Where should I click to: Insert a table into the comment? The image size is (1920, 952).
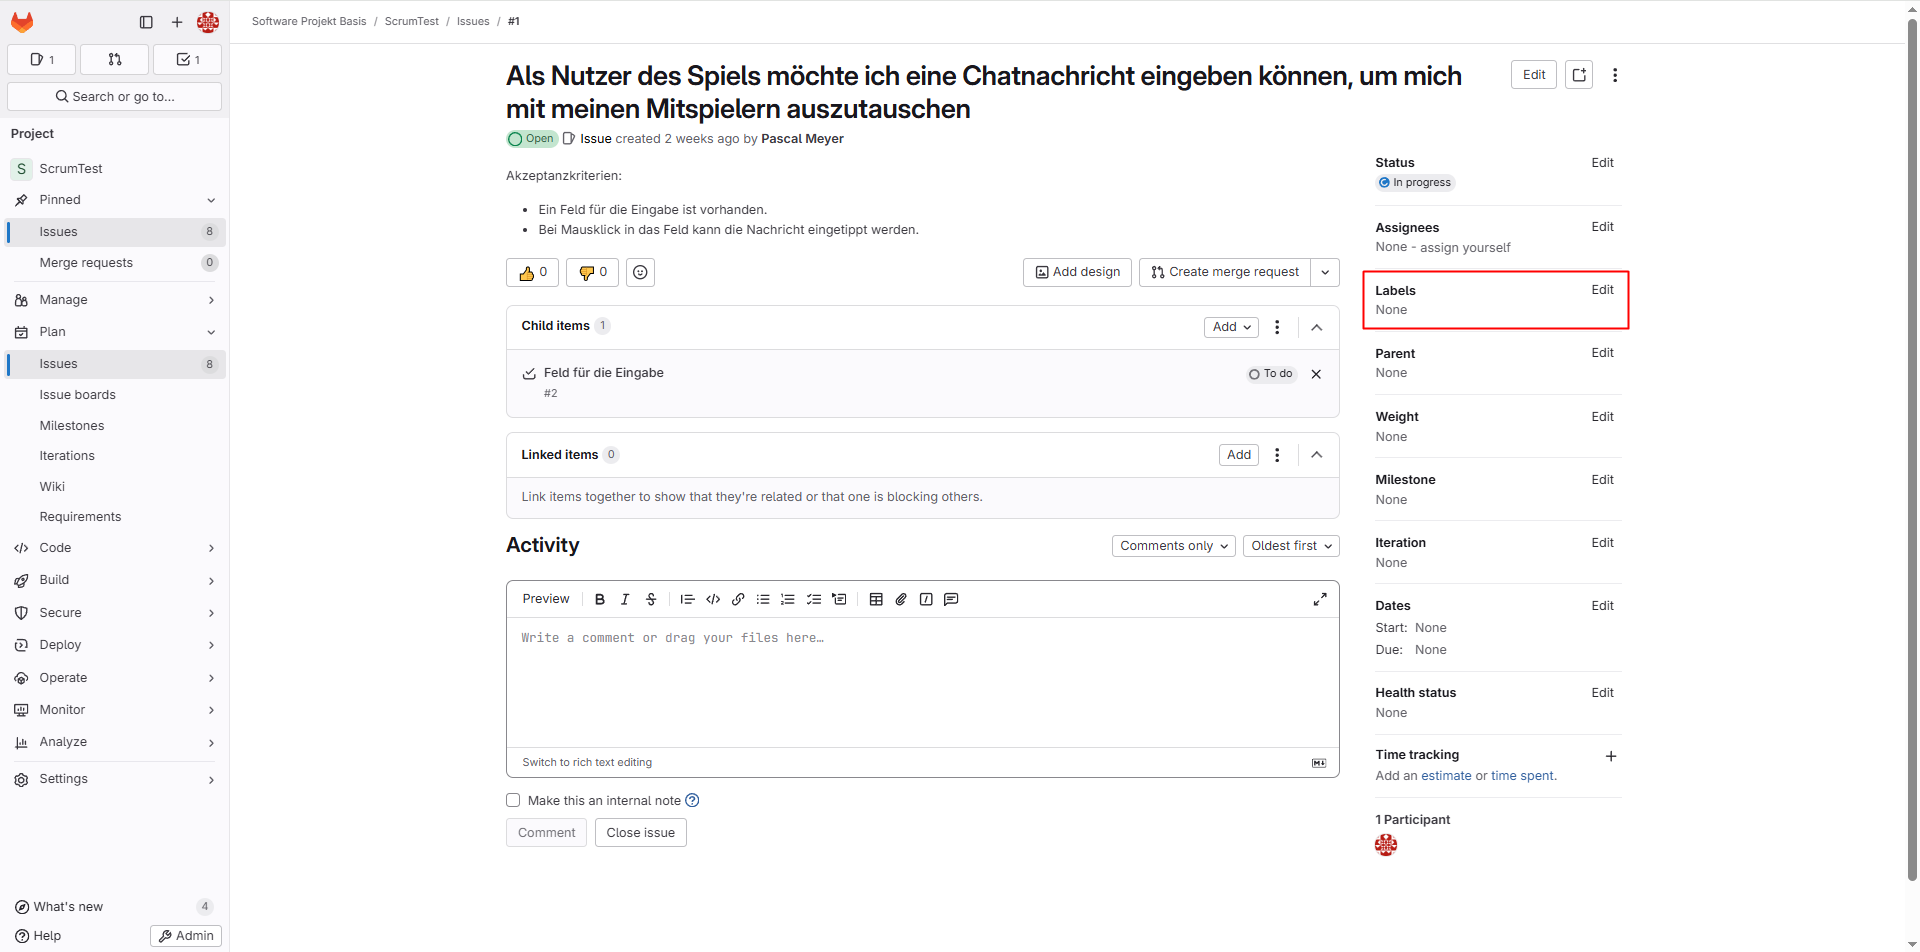[876, 600]
